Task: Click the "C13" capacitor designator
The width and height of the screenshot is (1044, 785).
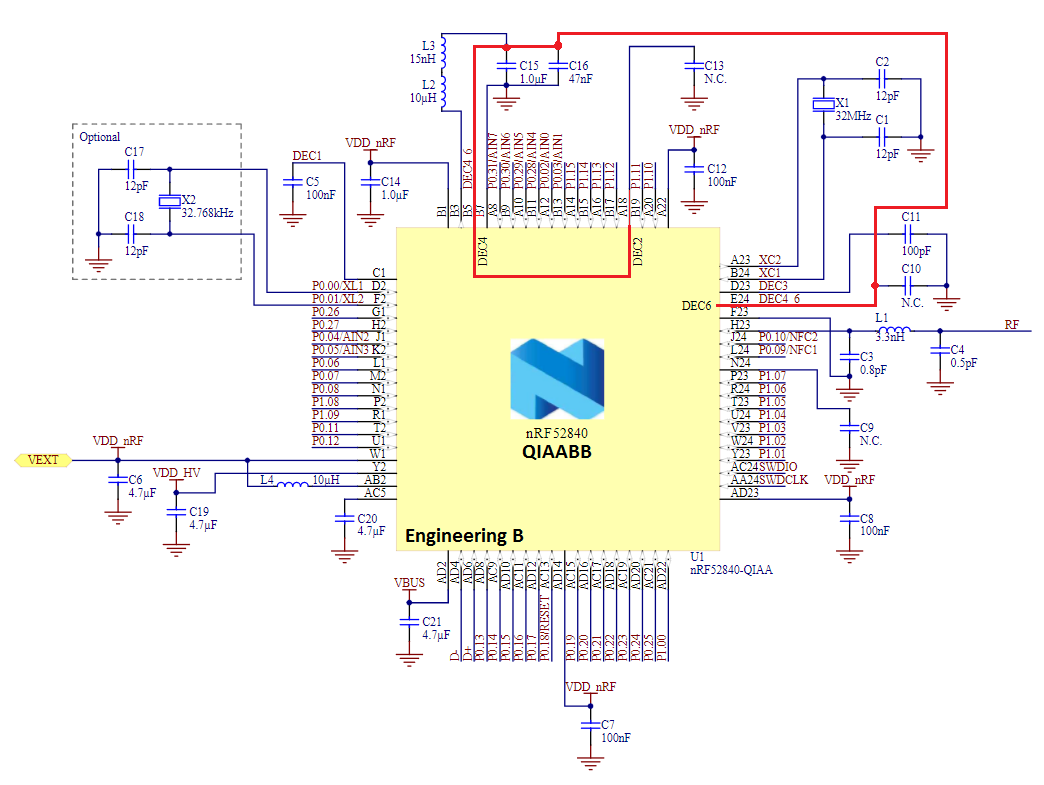Action: 714,65
